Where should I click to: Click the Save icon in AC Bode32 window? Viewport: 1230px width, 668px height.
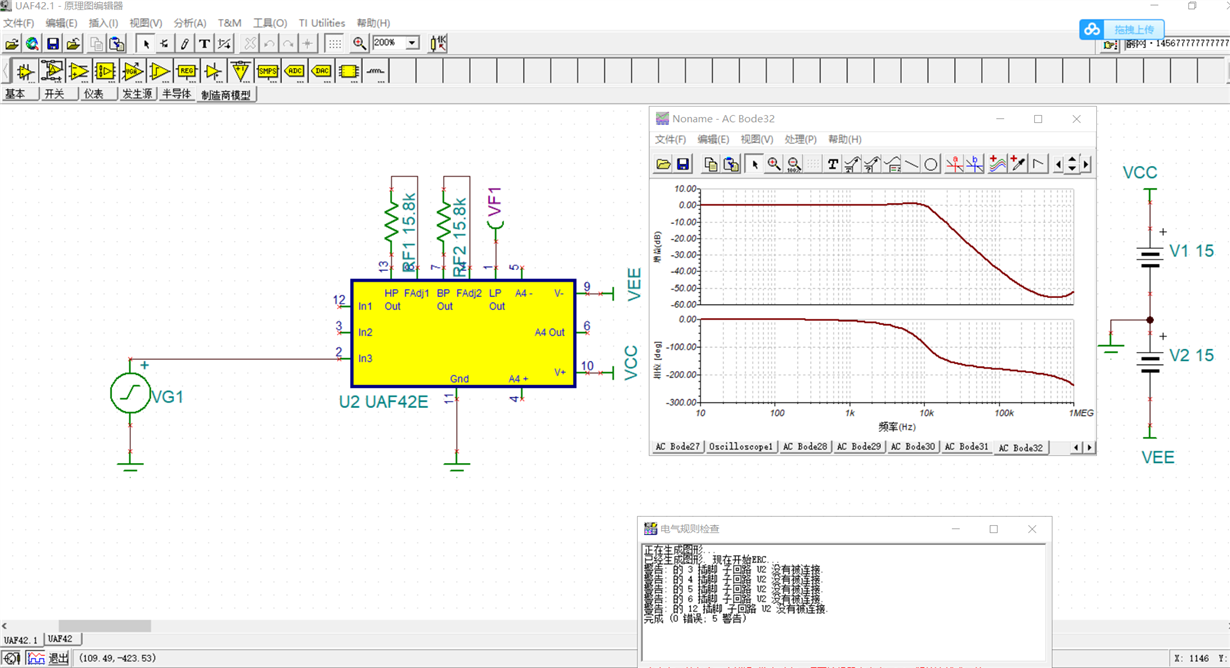coord(683,164)
